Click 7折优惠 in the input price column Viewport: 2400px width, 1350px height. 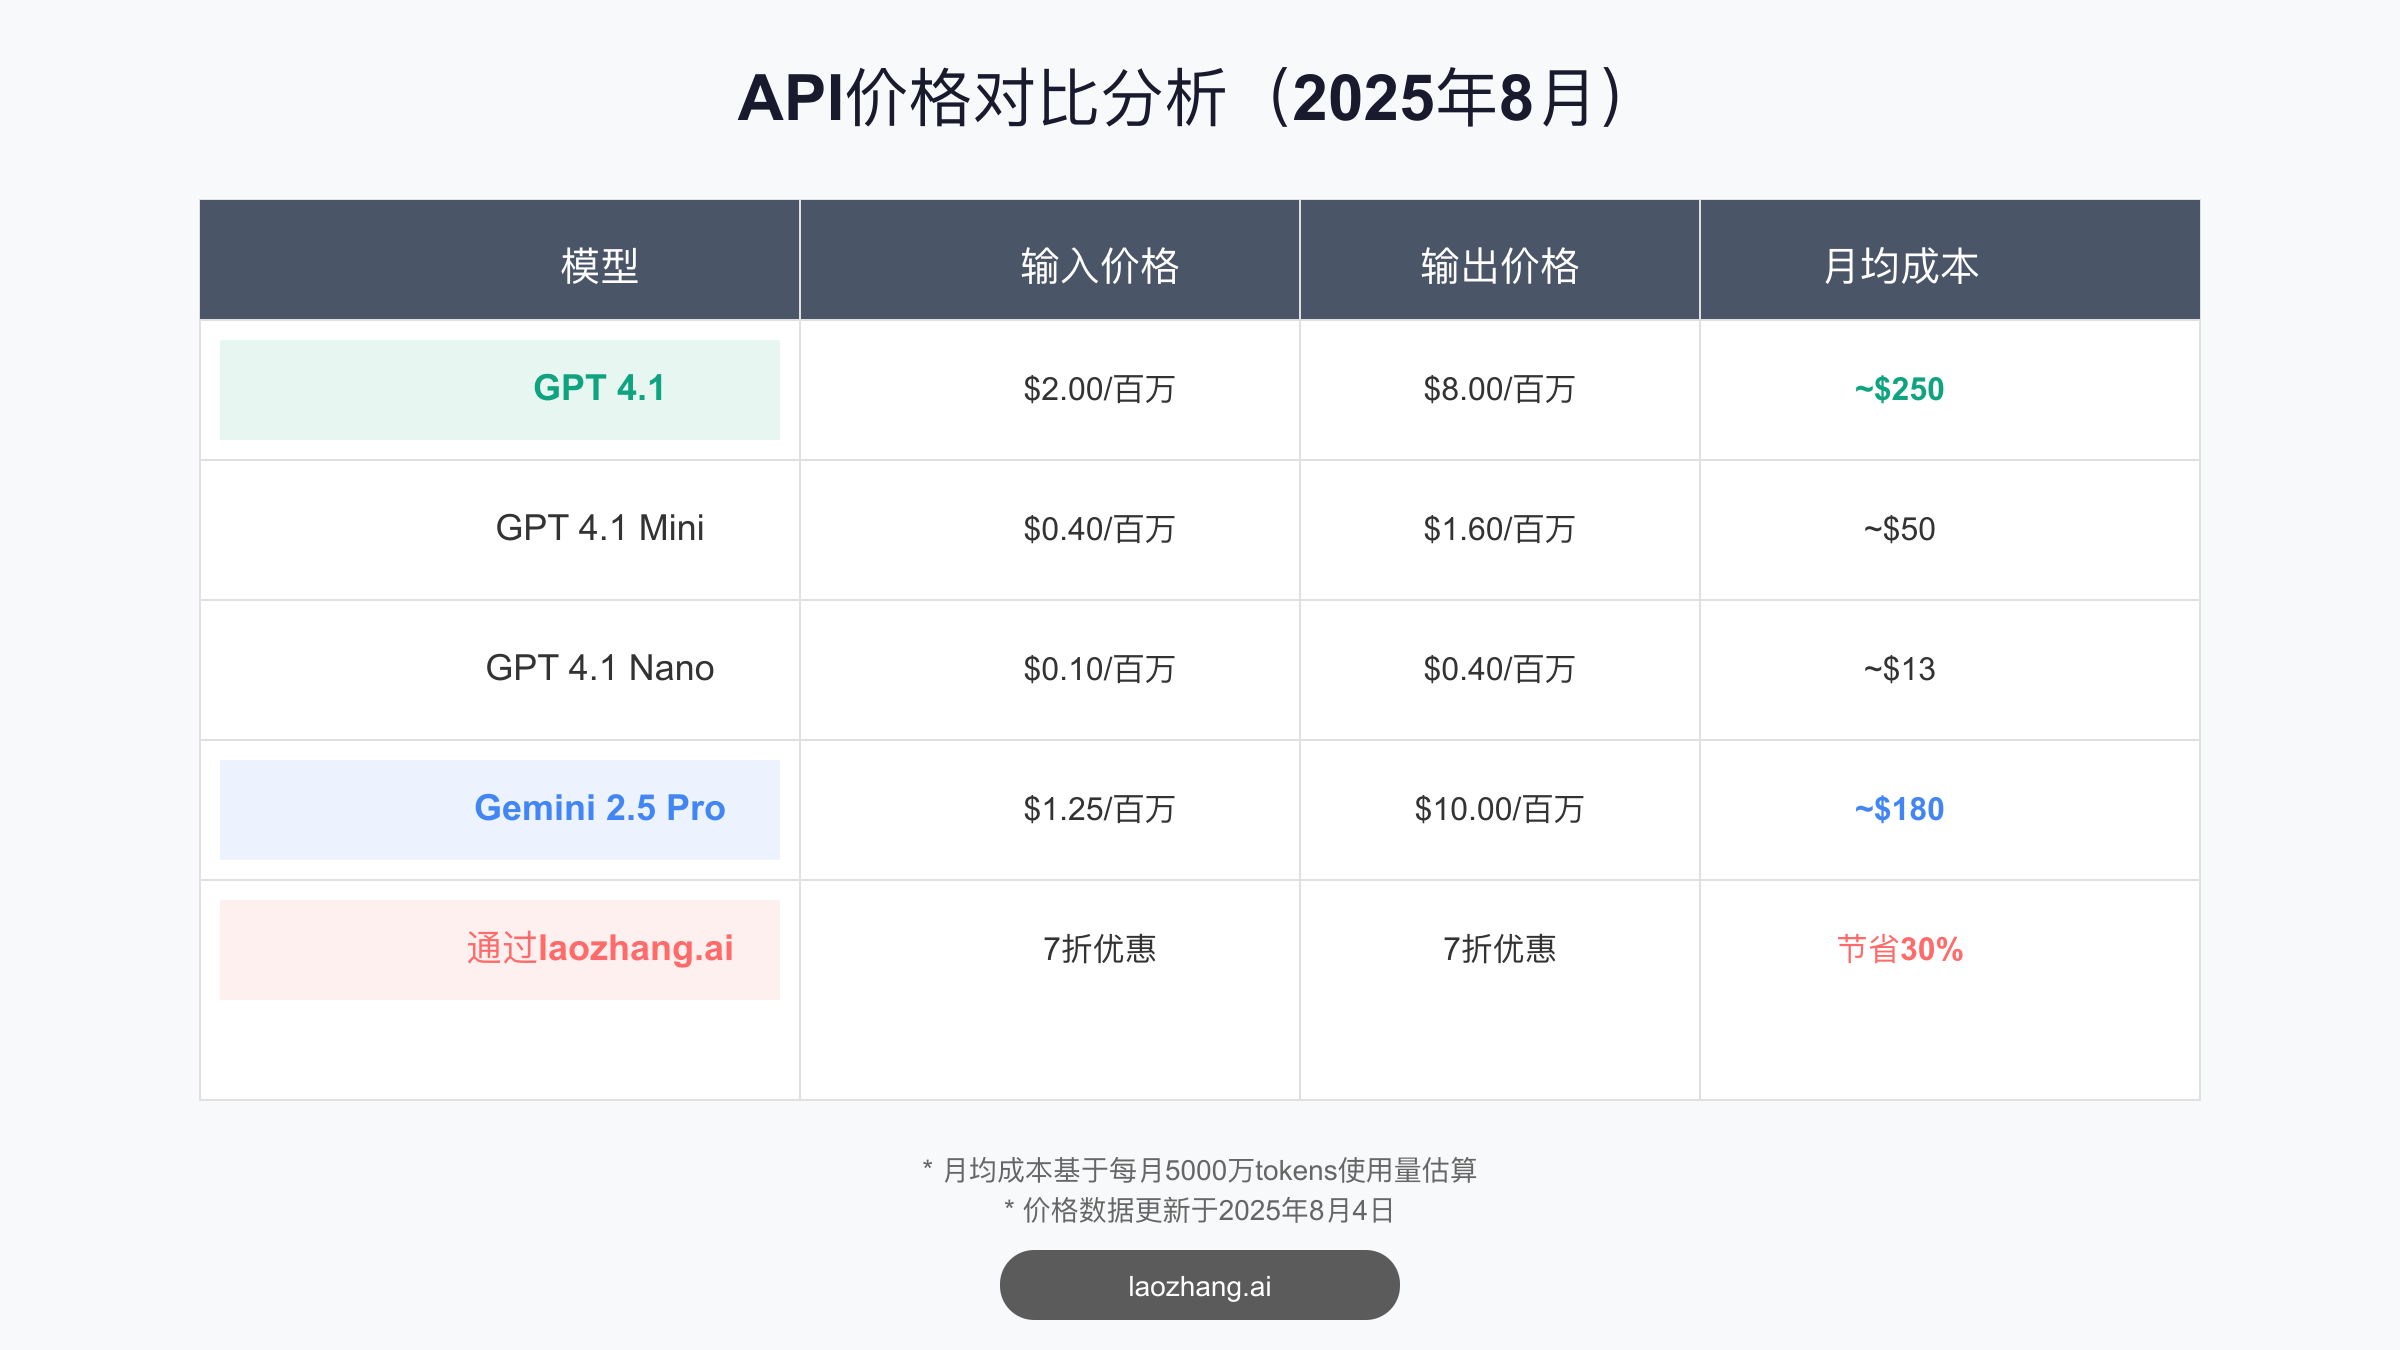(x=1100, y=949)
